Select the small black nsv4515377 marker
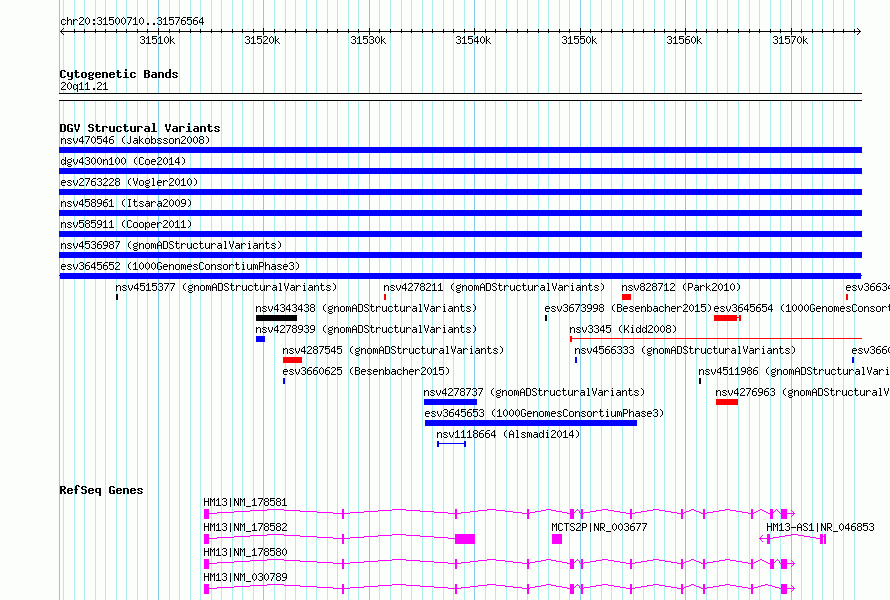This screenshot has height=600, width=890. [117, 297]
